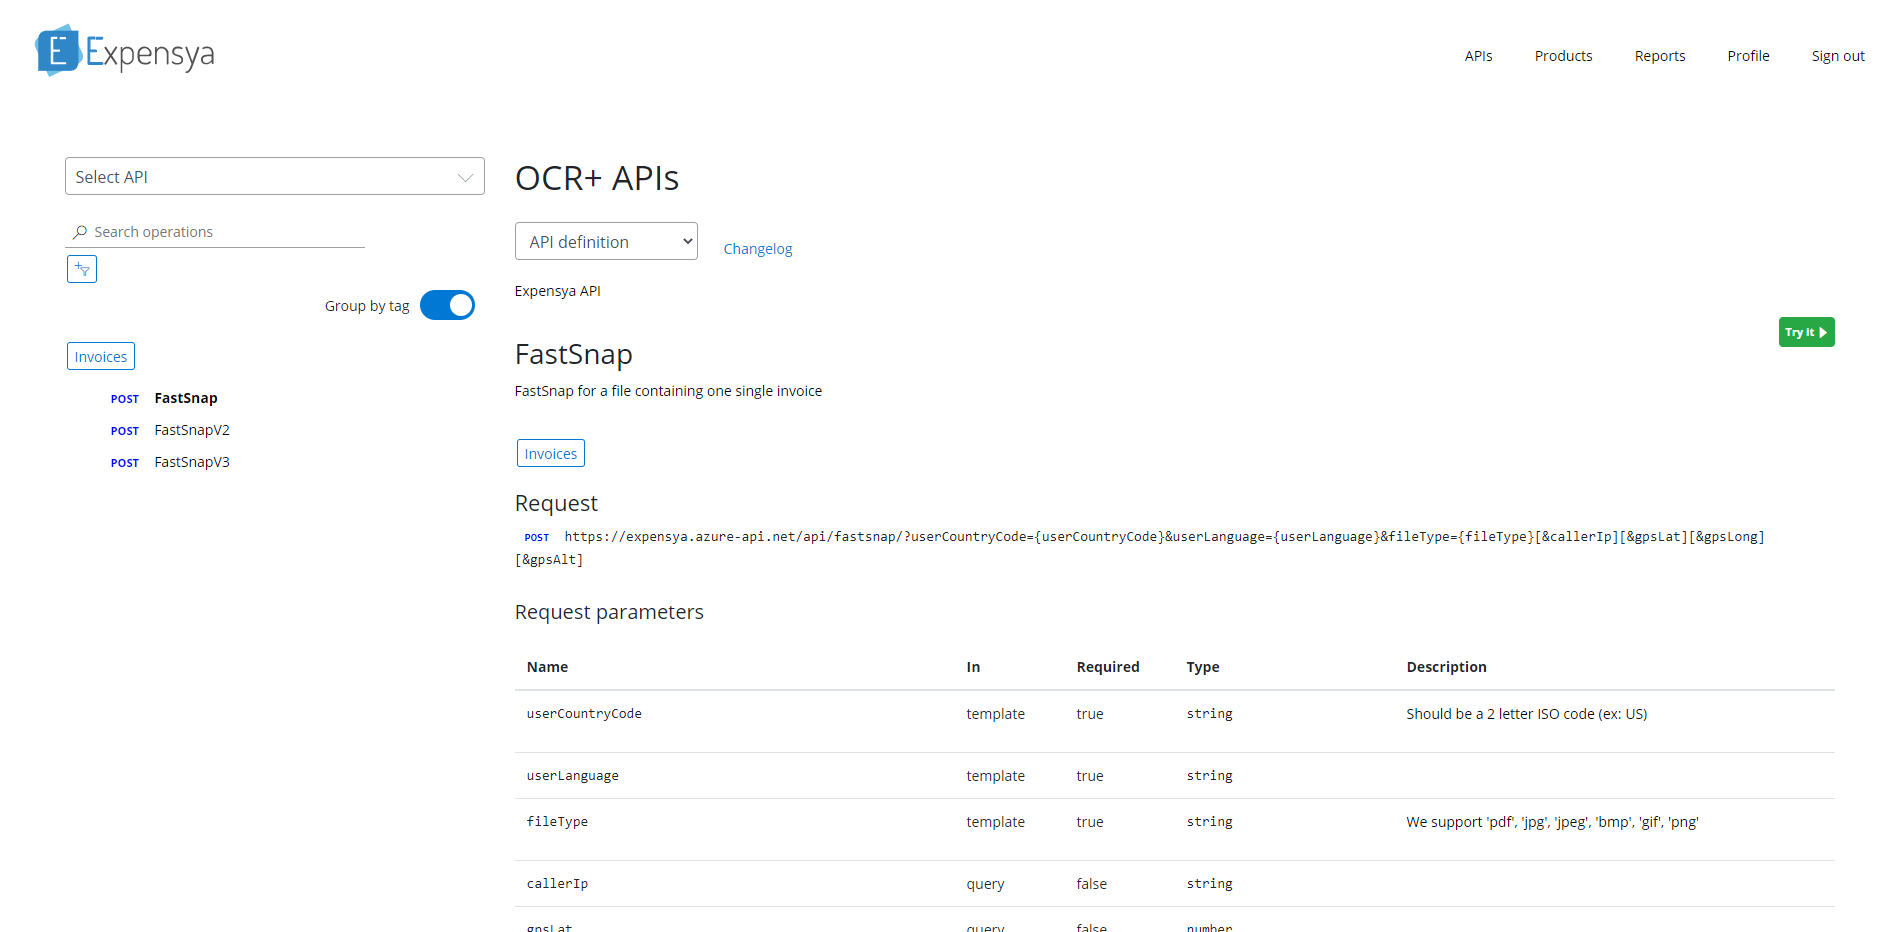The height and width of the screenshot is (932, 1901).
Task: Select the FastSnapV3 operation
Action: (192, 462)
